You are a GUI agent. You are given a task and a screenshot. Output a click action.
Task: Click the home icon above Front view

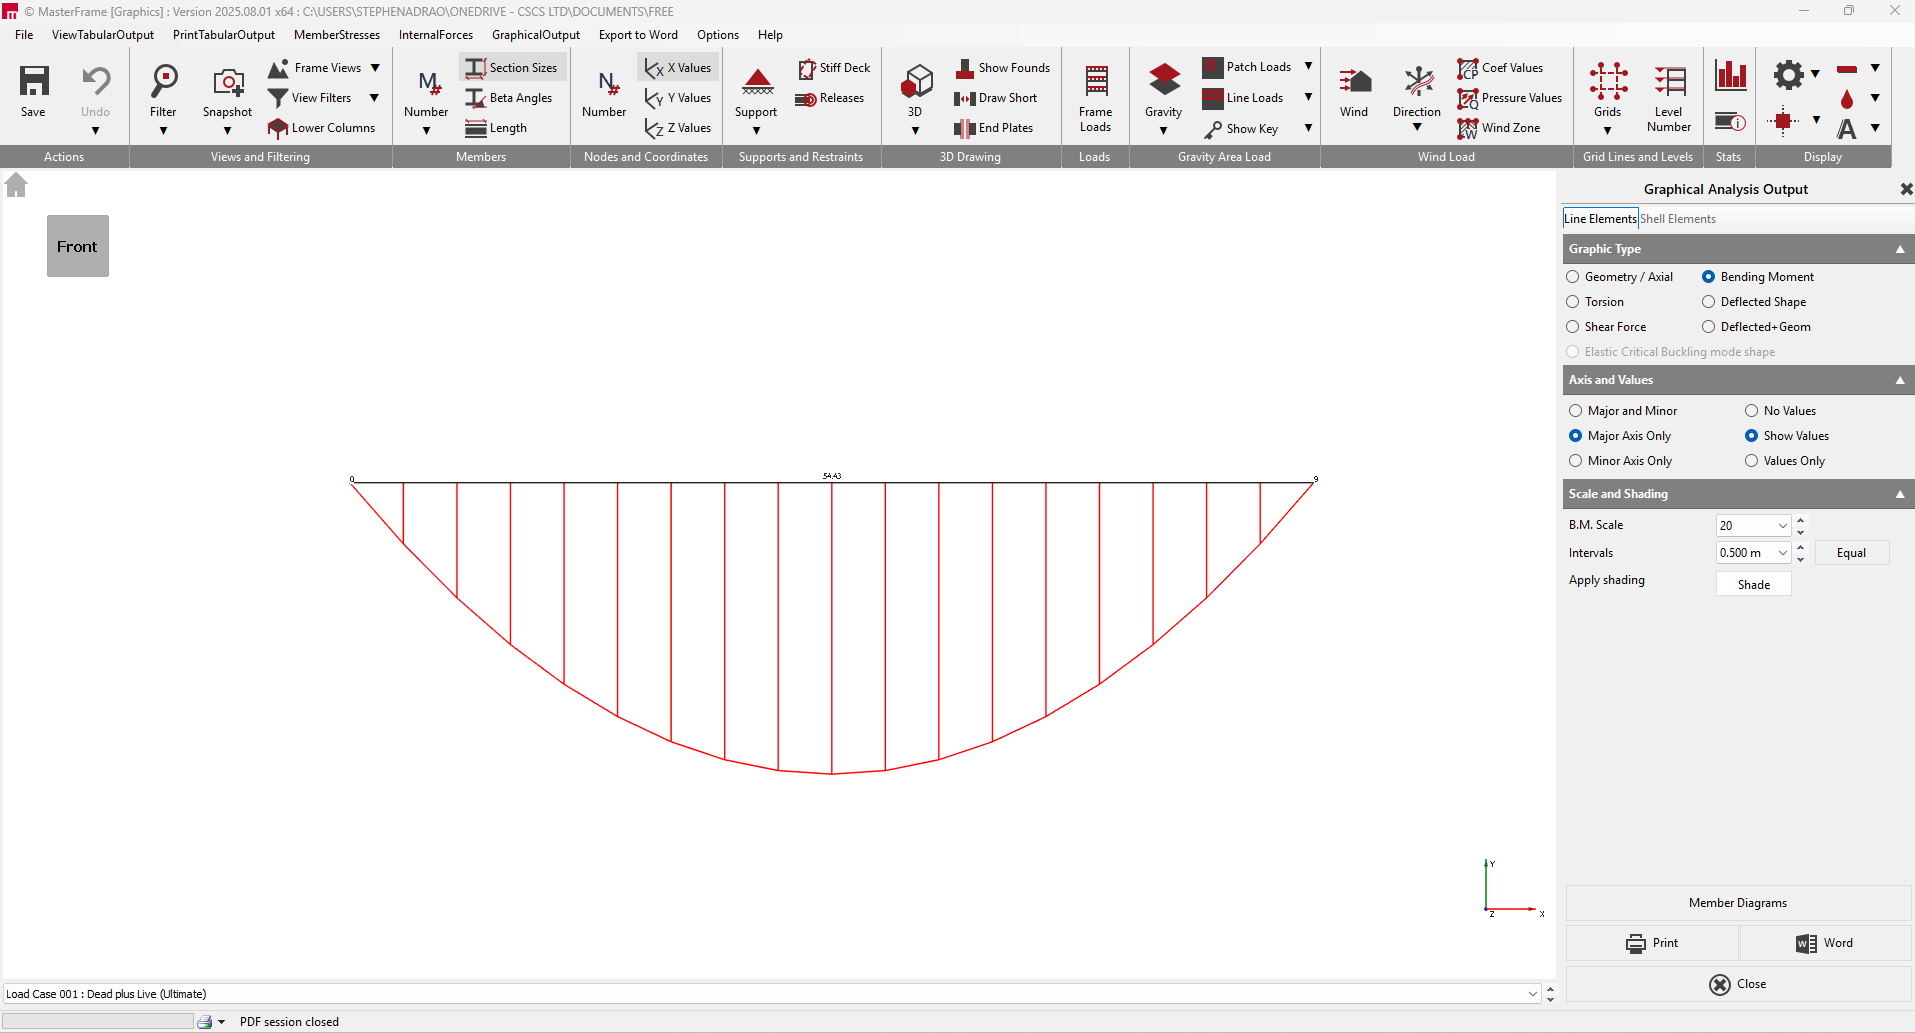tap(16, 185)
